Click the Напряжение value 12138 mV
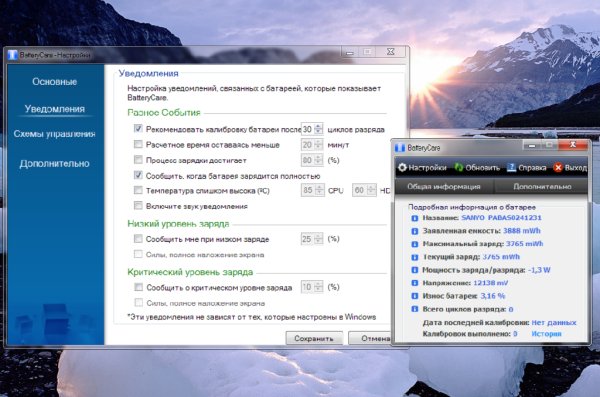 491,283
